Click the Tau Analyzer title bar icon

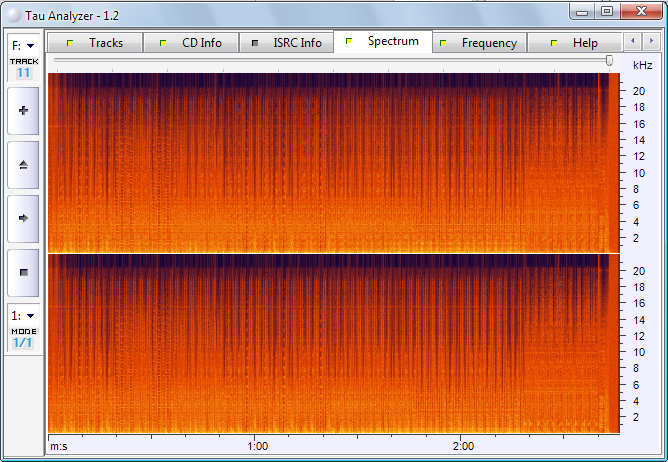click(13, 11)
